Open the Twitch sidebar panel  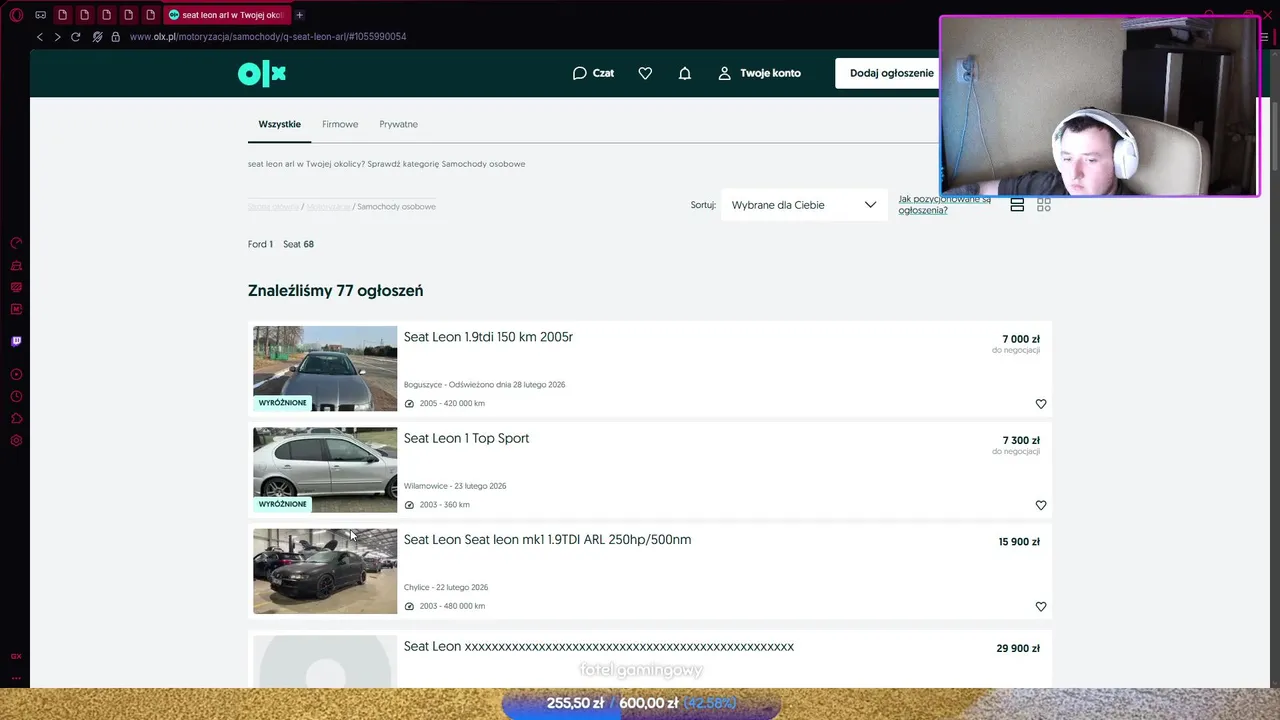pyautogui.click(x=16, y=341)
